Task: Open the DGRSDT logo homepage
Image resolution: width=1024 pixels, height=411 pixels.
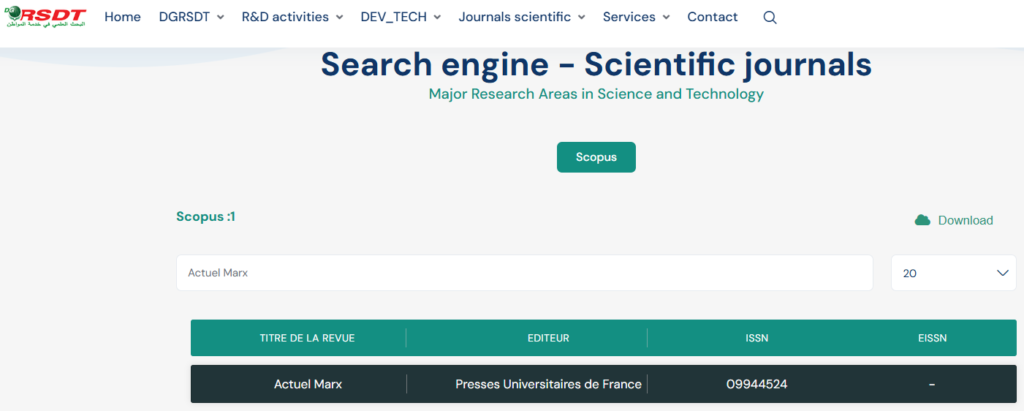Action: [44, 17]
